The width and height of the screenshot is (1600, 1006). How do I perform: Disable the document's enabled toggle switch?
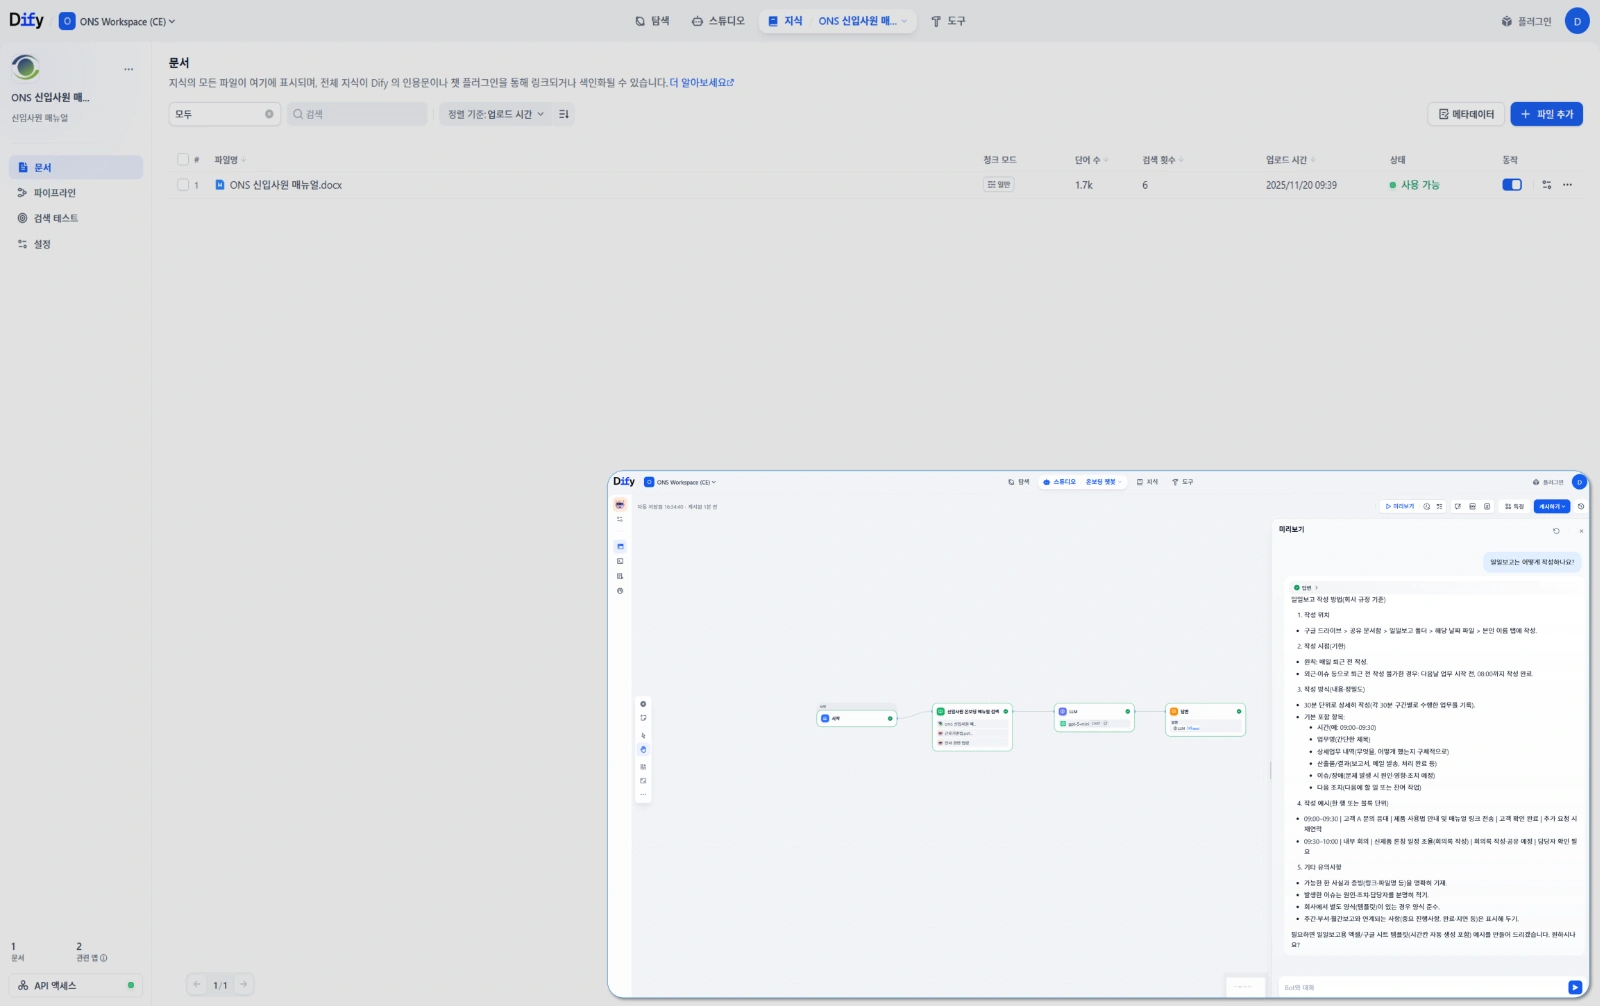click(x=1512, y=185)
